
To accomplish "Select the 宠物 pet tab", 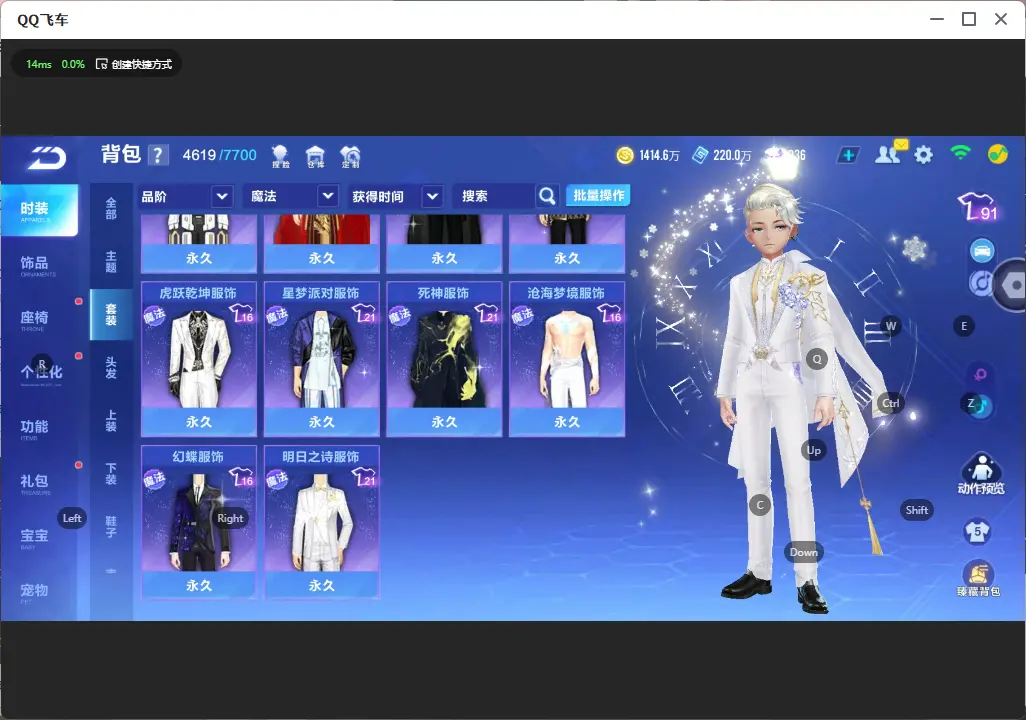I will pyautogui.click(x=34, y=592).
